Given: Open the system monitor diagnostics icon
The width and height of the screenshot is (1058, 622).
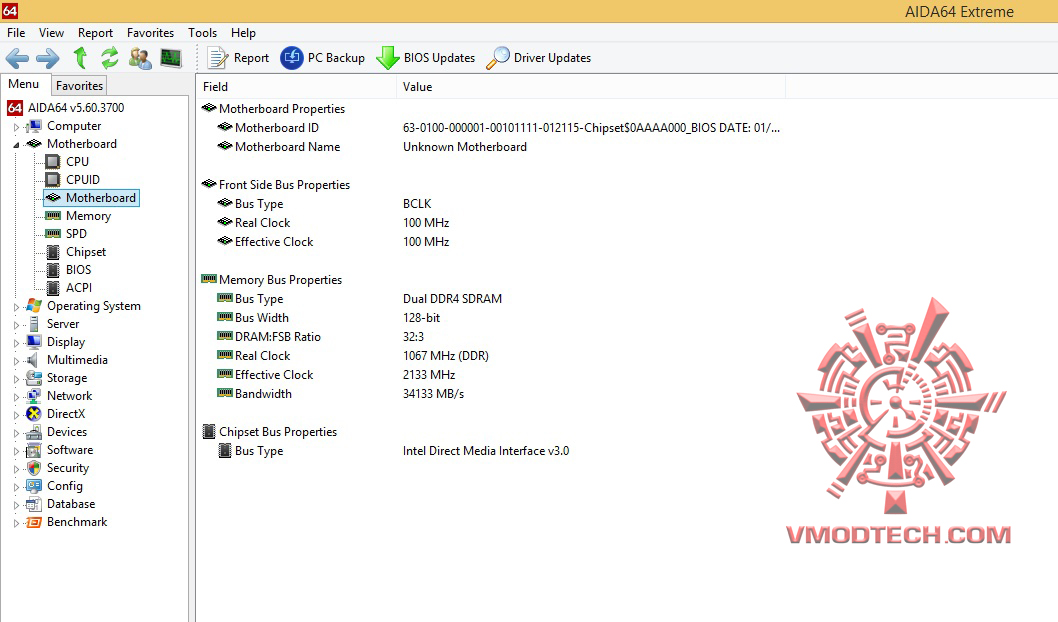Looking at the screenshot, I should [x=171, y=58].
